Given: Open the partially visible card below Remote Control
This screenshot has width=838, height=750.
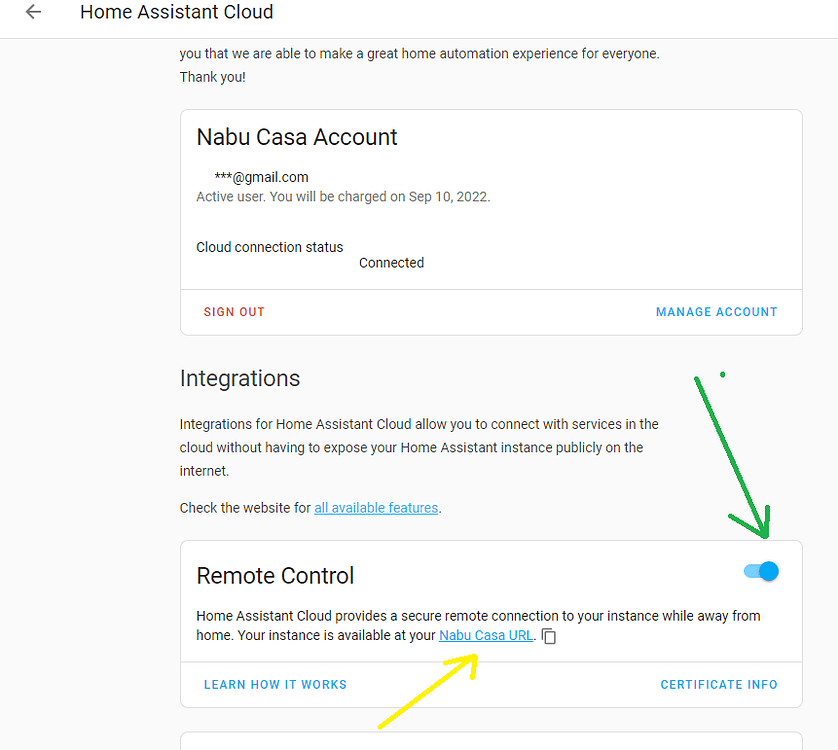Looking at the screenshot, I should pos(490,742).
